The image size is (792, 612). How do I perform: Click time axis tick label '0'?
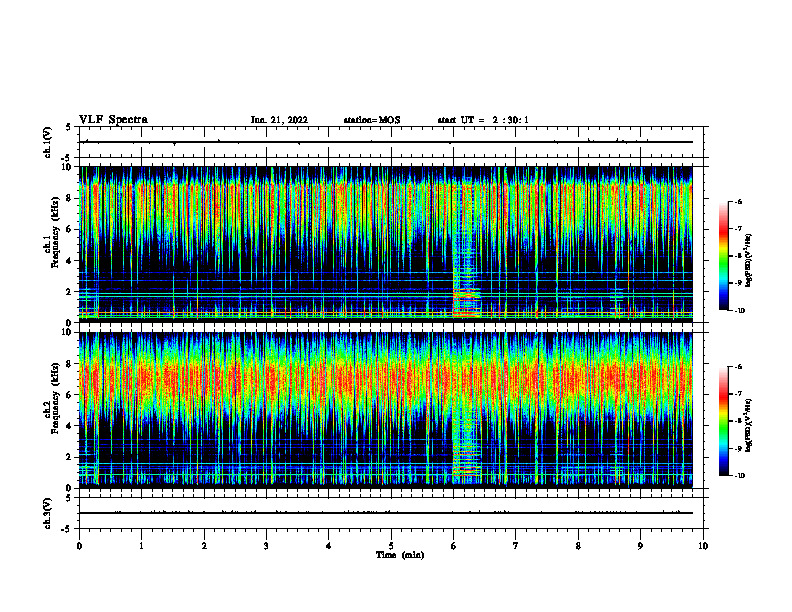pyautogui.click(x=79, y=546)
